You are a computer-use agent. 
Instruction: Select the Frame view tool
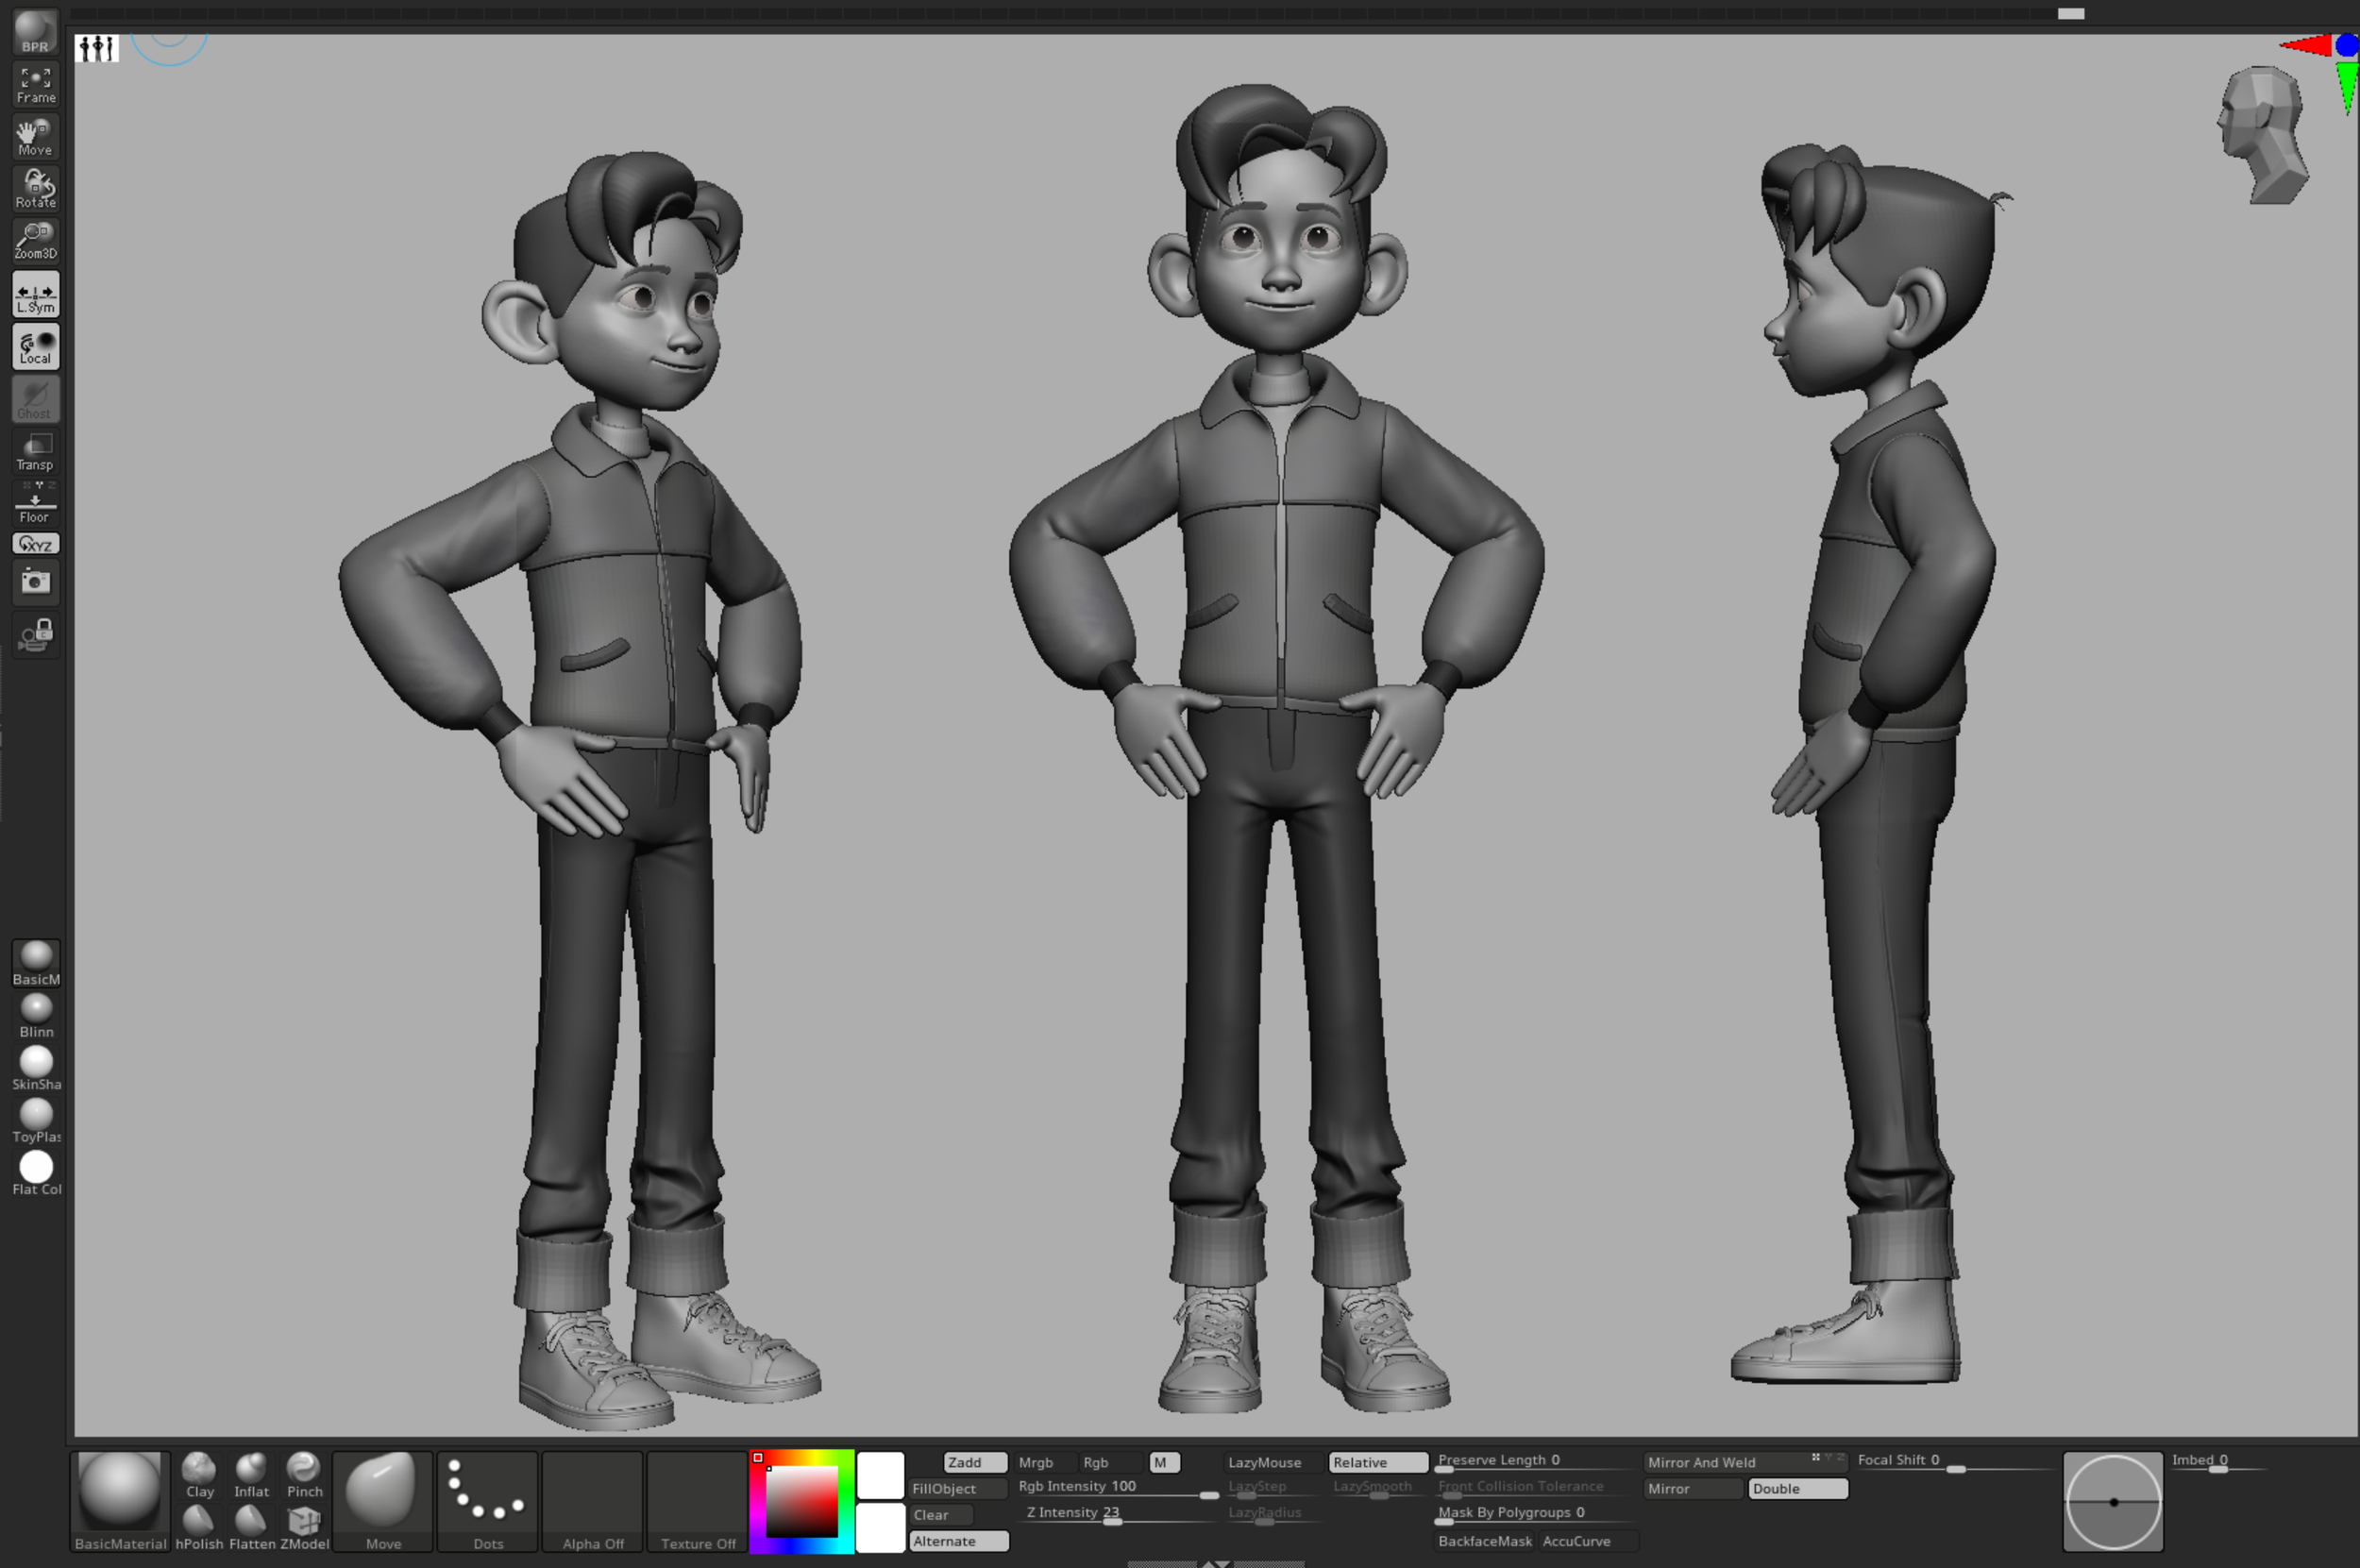coord(35,84)
